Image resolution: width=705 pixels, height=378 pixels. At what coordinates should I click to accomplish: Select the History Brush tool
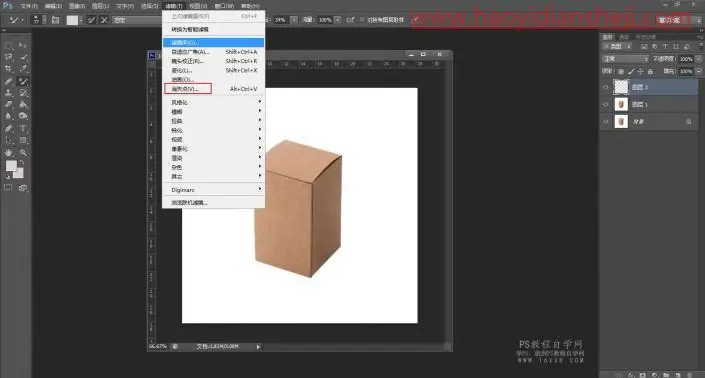tap(23, 93)
